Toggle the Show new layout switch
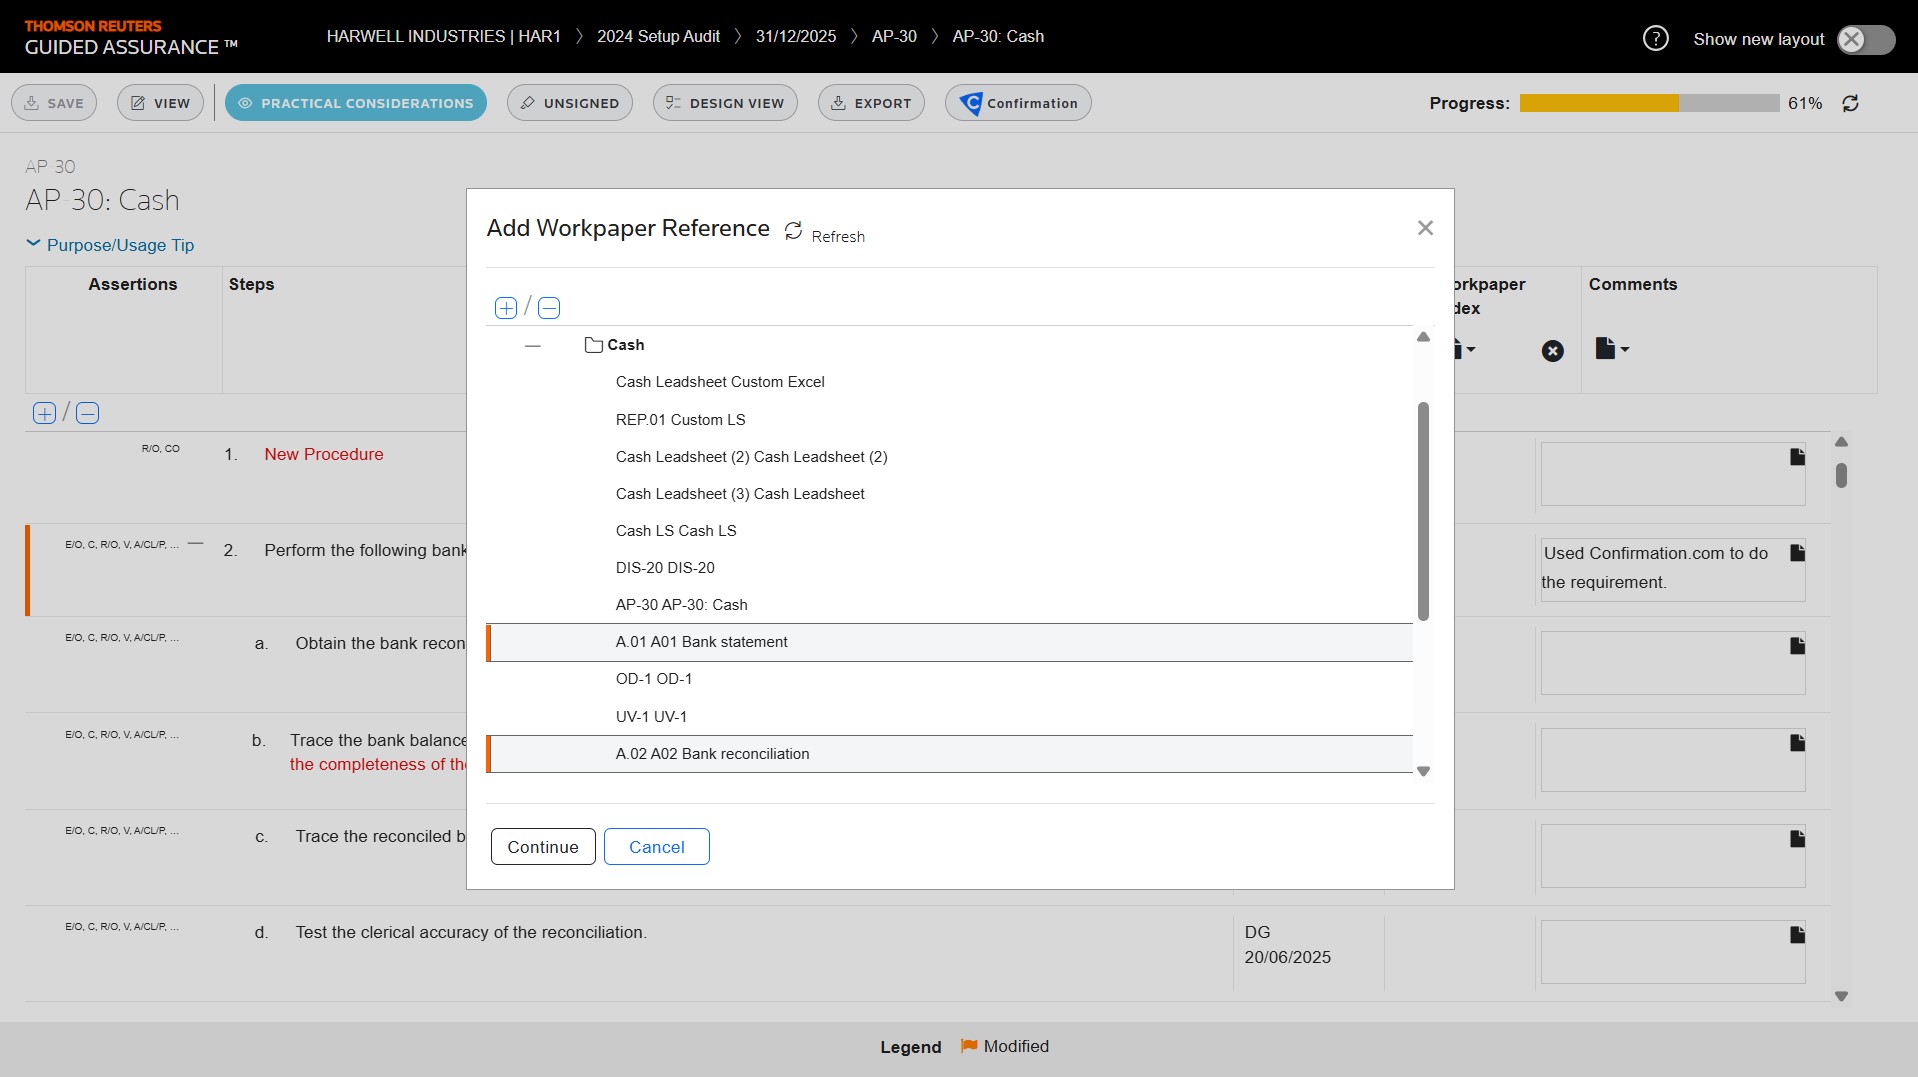This screenshot has width=1918, height=1077. [1865, 39]
